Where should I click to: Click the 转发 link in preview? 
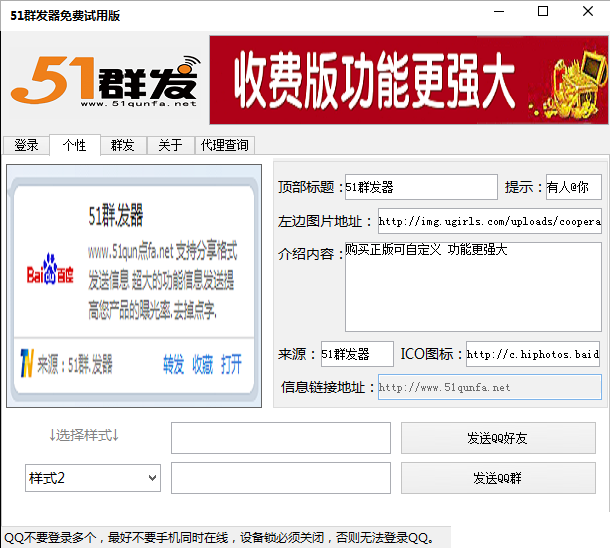(174, 364)
